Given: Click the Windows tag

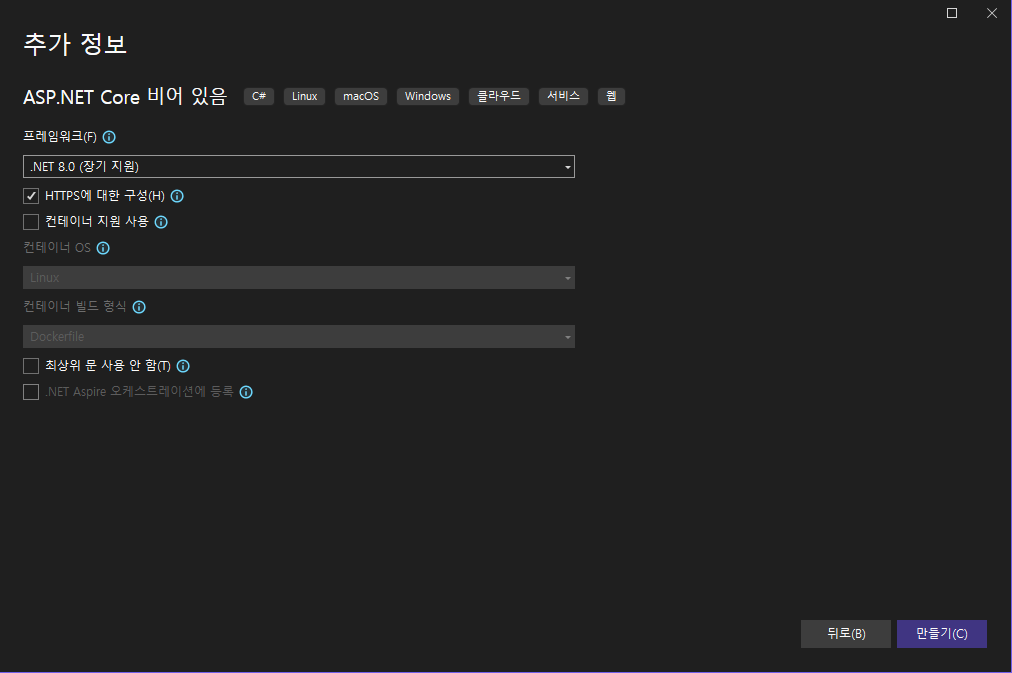Looking at the screenshot, I should (x=428, y=96).
